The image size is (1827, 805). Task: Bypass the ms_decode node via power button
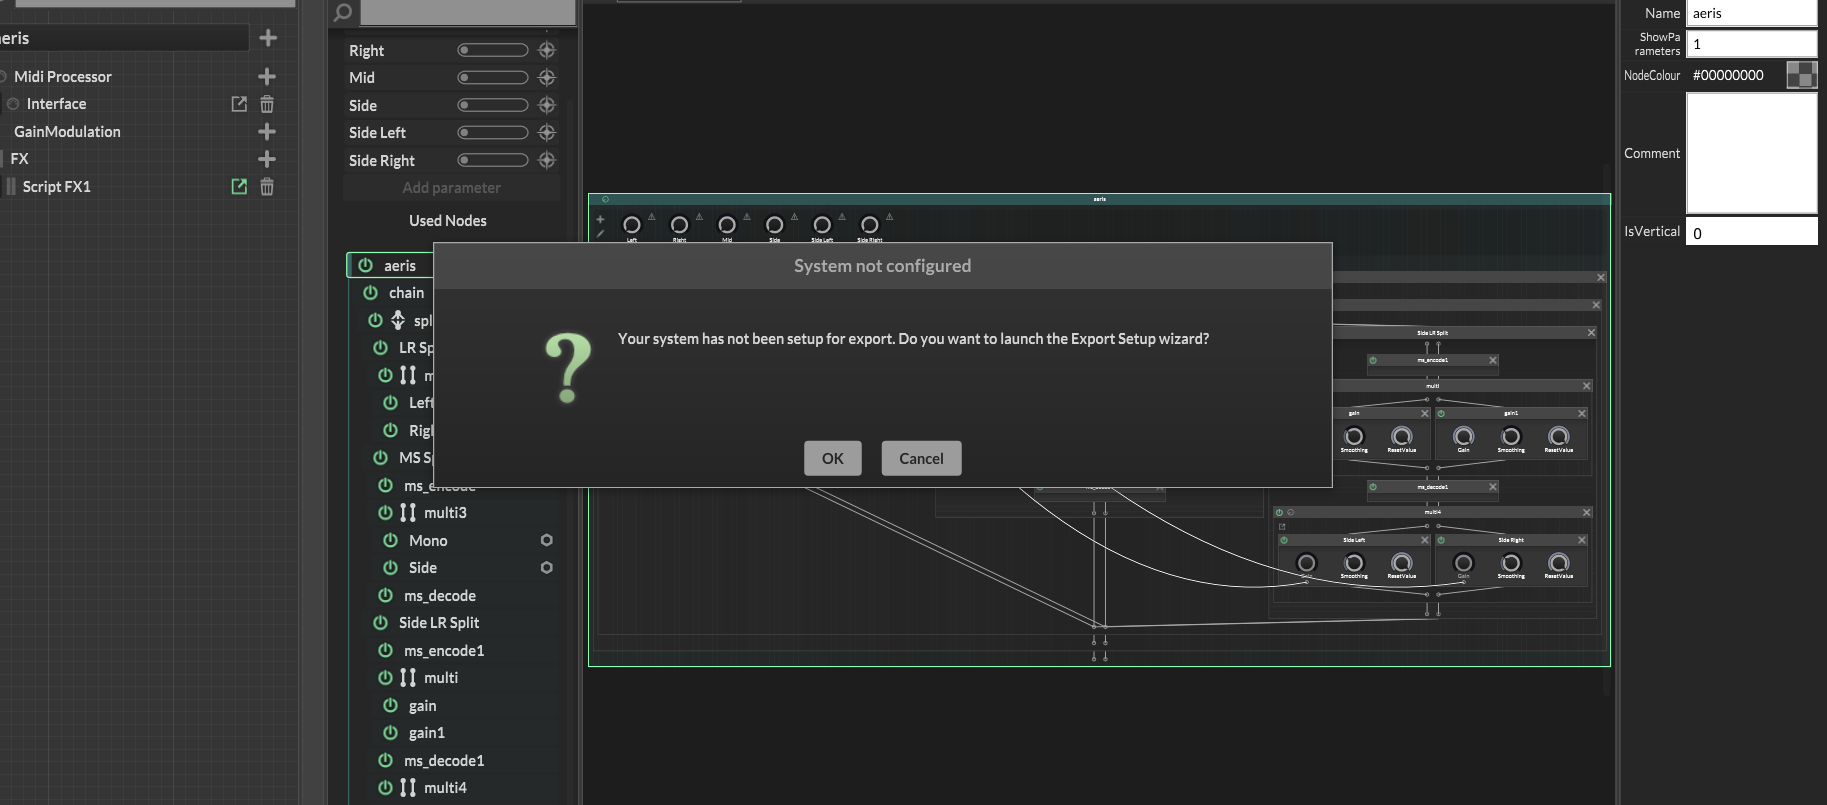(385, 595)
